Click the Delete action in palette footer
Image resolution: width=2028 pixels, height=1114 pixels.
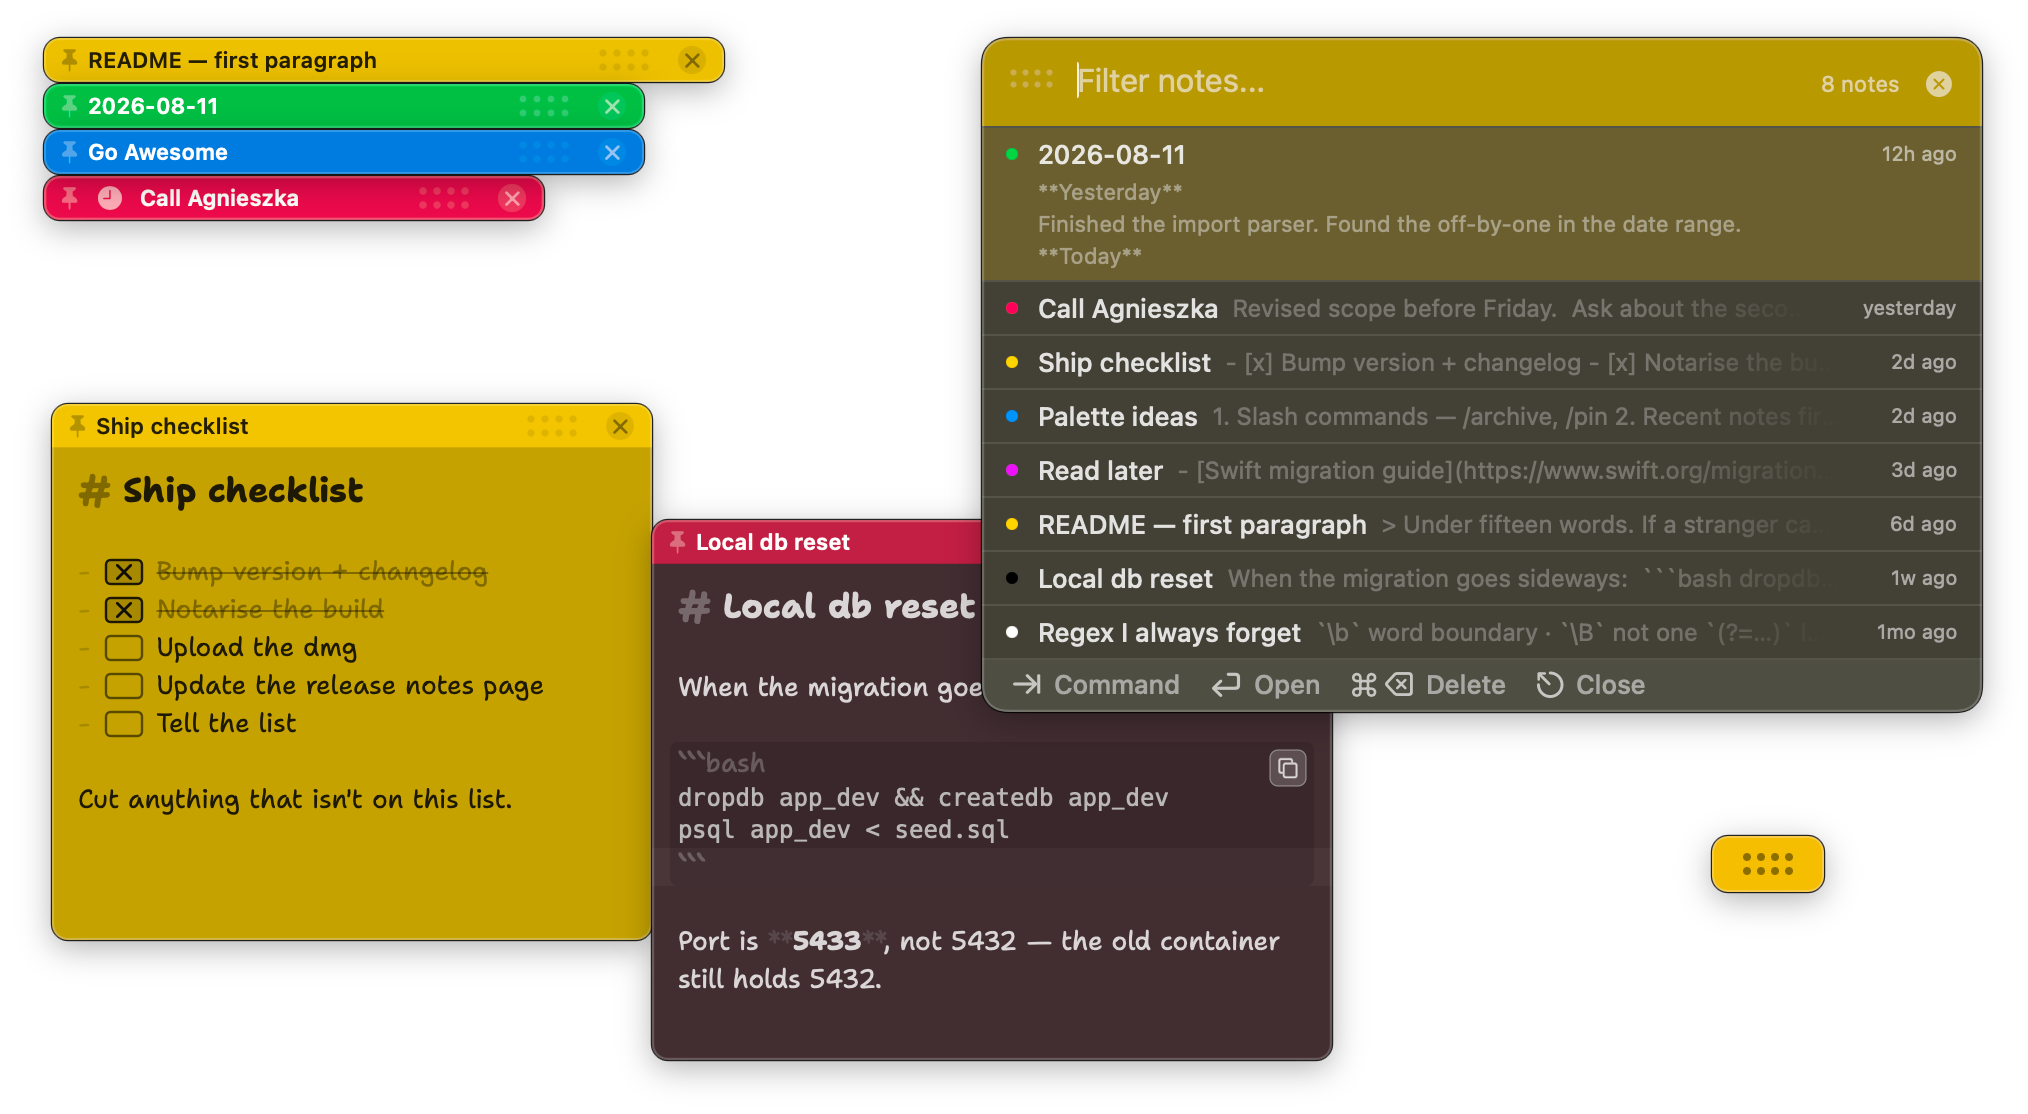pos(1428,685)
